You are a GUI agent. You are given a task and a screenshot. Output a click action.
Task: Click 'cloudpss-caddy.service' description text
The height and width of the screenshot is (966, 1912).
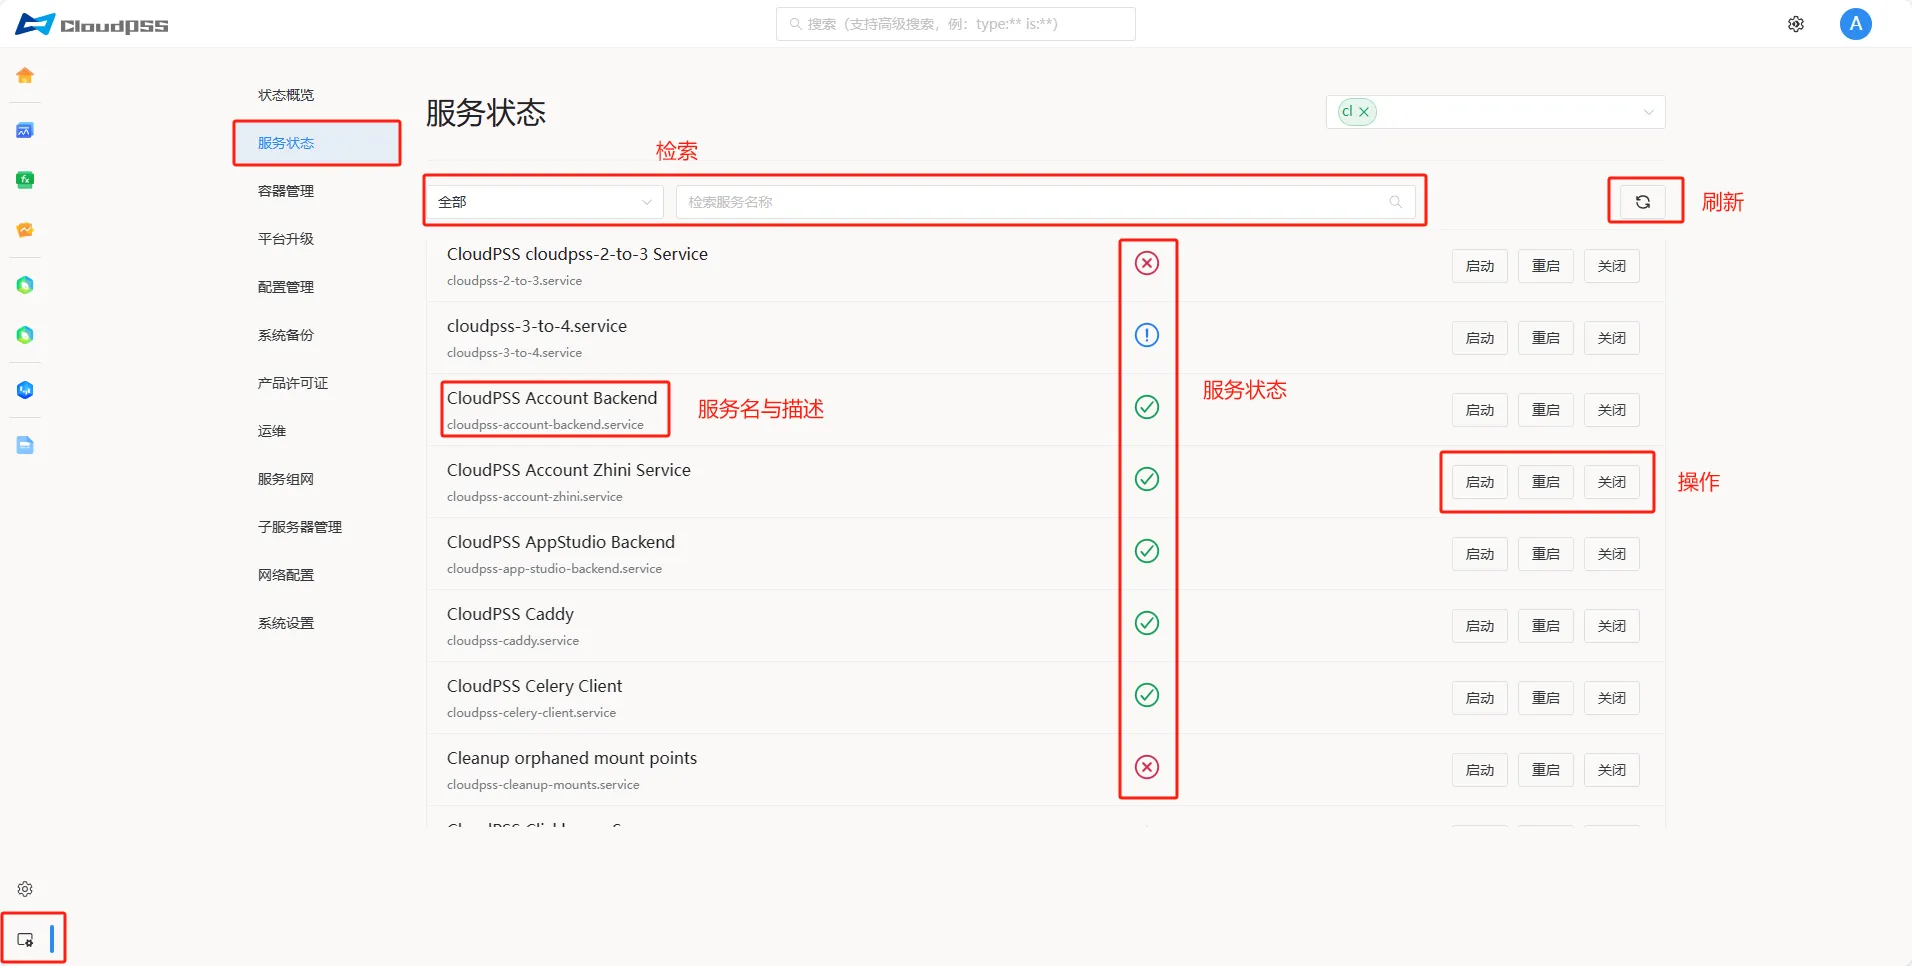tap(513, 641)
